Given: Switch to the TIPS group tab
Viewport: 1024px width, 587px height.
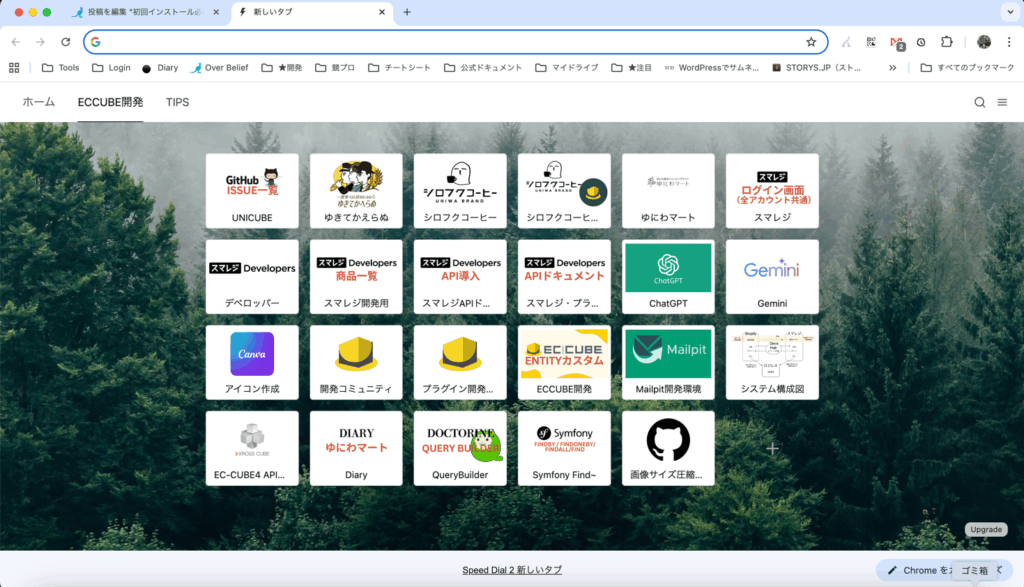Looking at the screenshot, I should (x=177, y=102).
